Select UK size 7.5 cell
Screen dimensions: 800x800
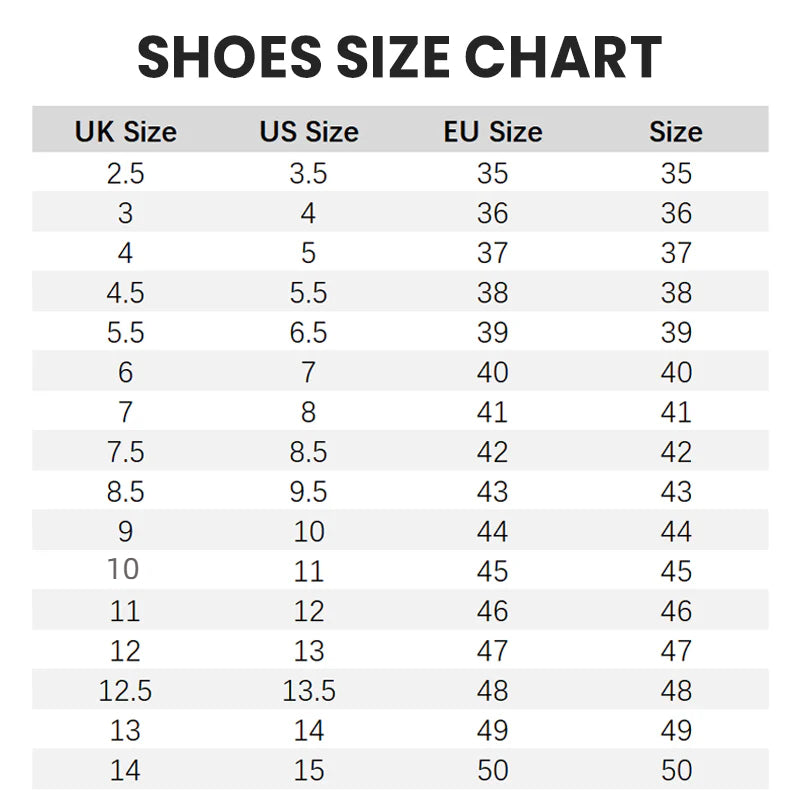pos(126,452)
